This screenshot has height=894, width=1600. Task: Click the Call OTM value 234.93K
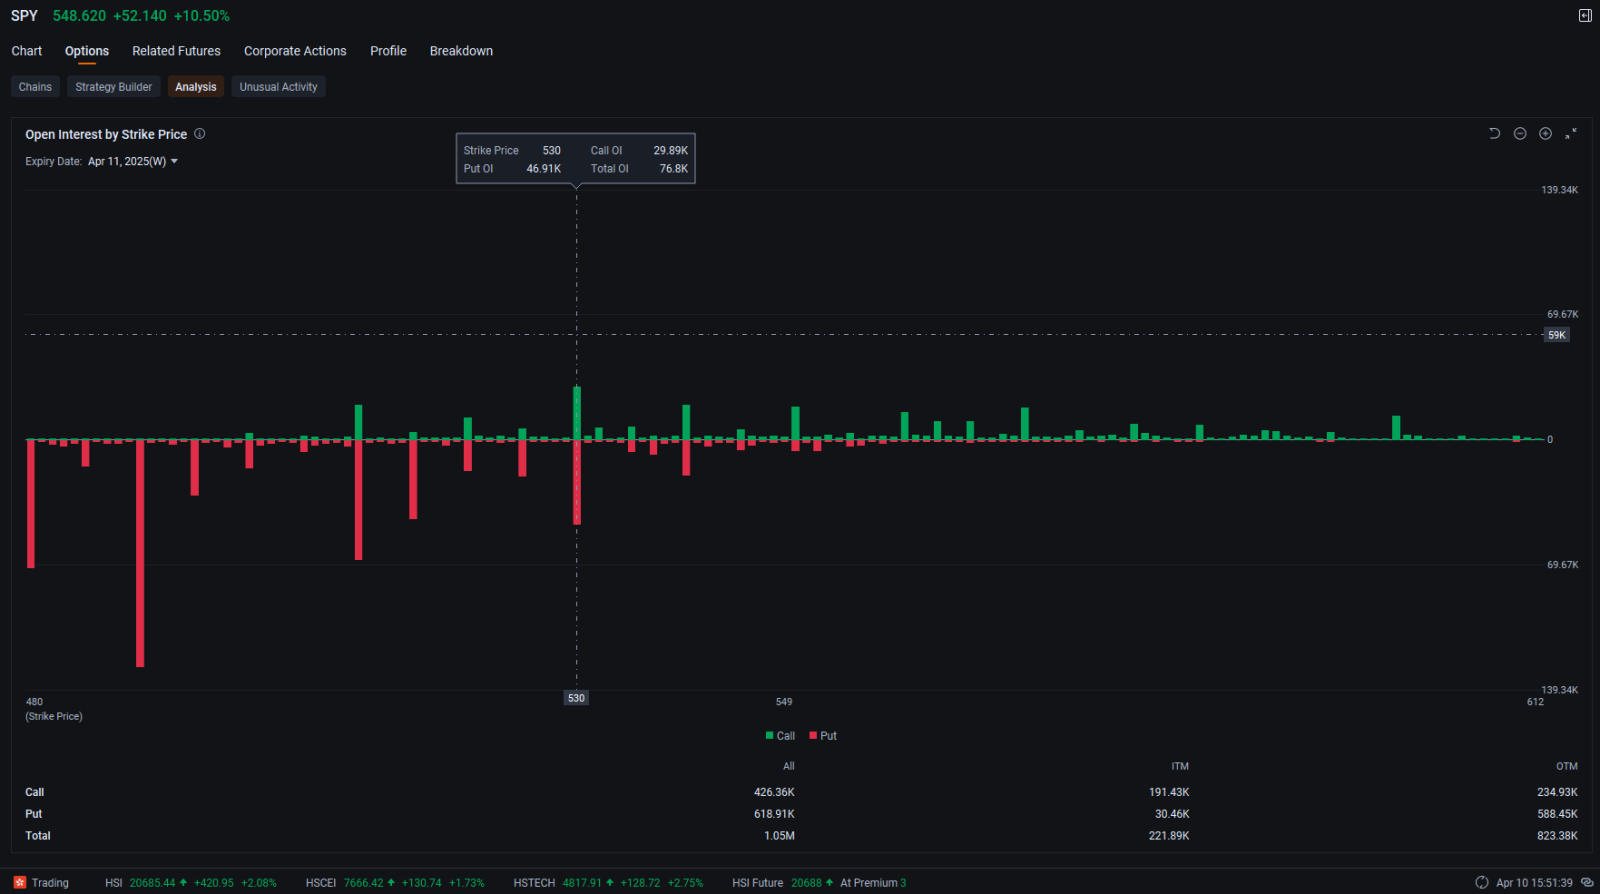tap(1557, 792)
